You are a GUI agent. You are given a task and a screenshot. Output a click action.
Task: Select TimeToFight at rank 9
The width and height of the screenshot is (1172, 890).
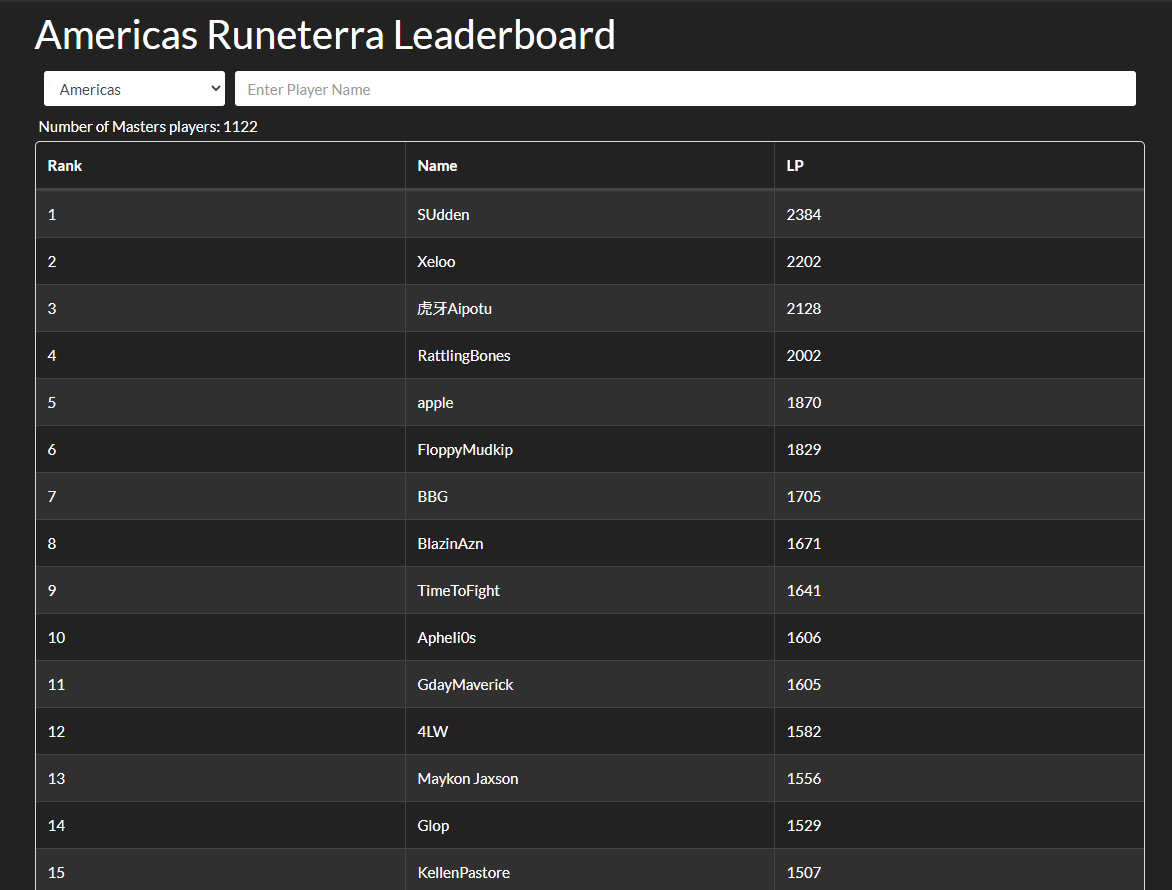458,590
